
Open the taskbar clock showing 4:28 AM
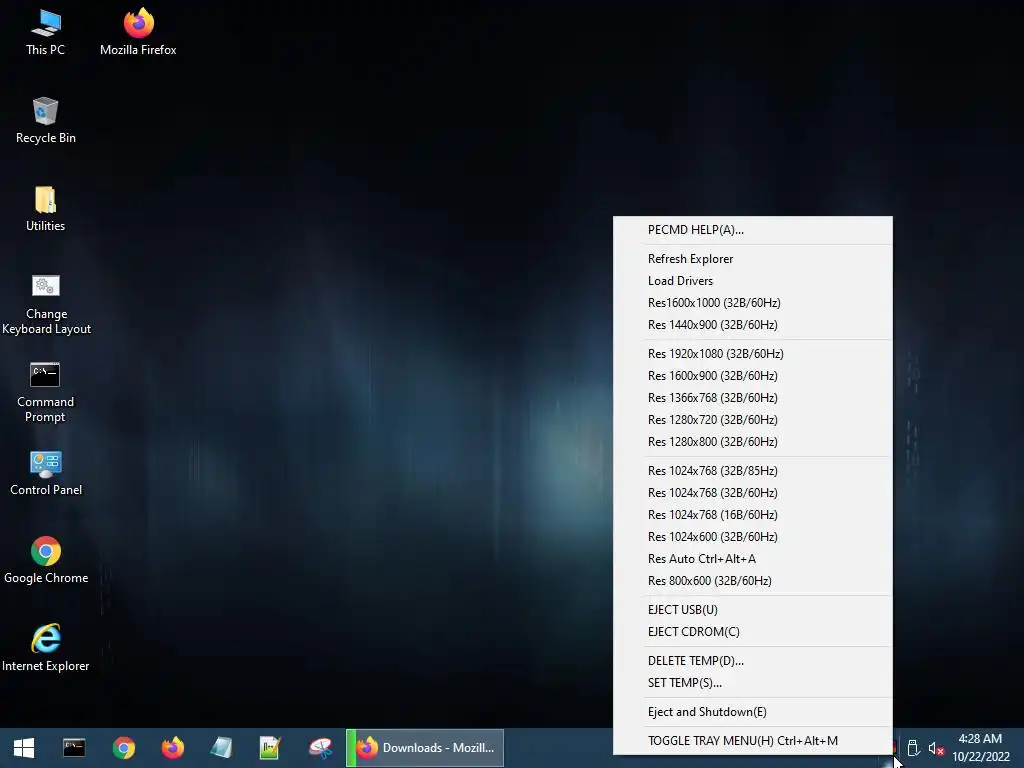tap(980, 748)
